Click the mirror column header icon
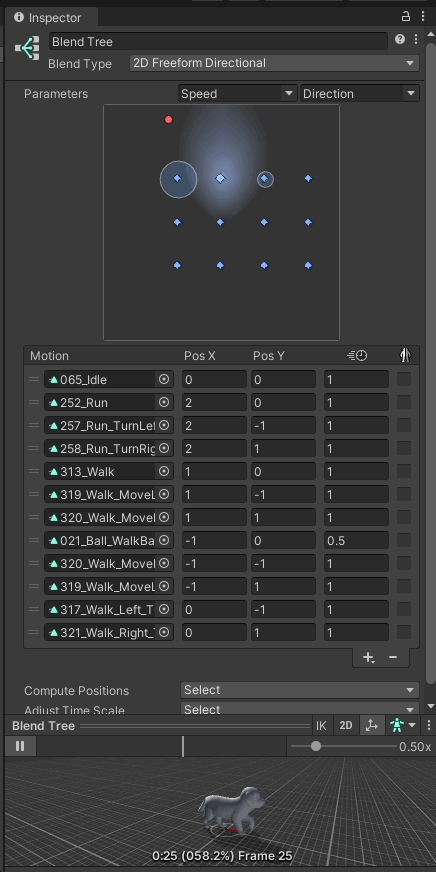 [x=405, y=355]
